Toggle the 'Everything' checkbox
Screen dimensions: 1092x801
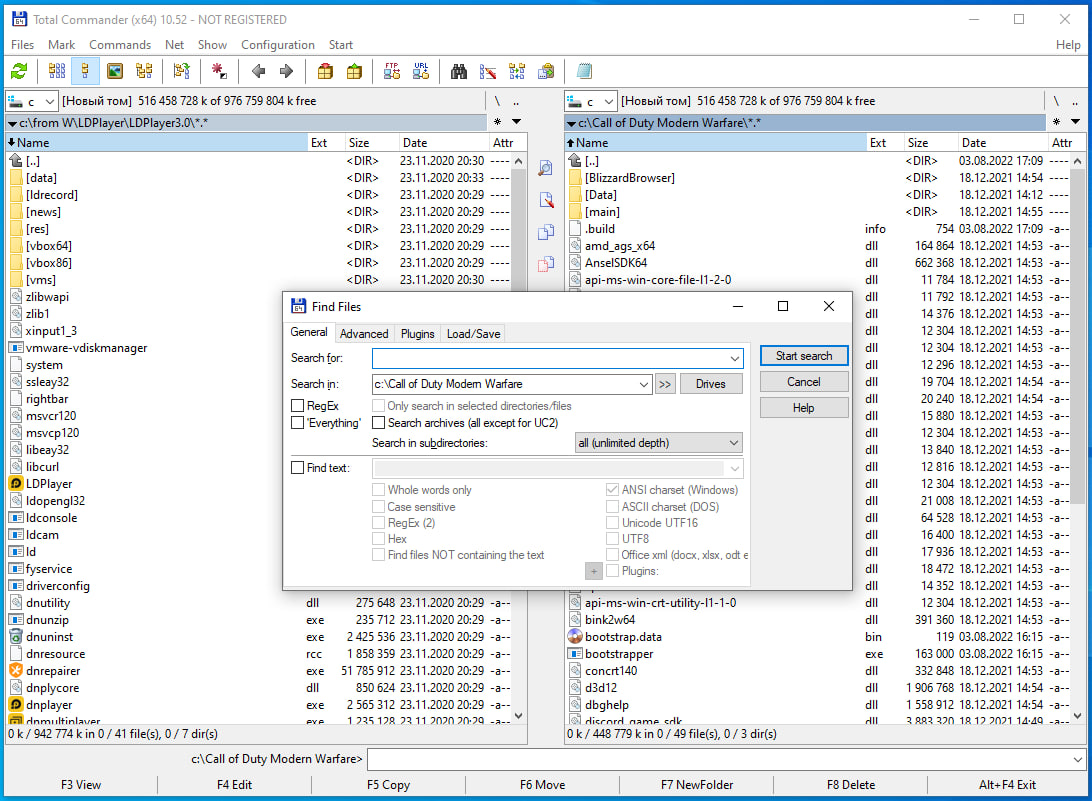pos(297,422)
